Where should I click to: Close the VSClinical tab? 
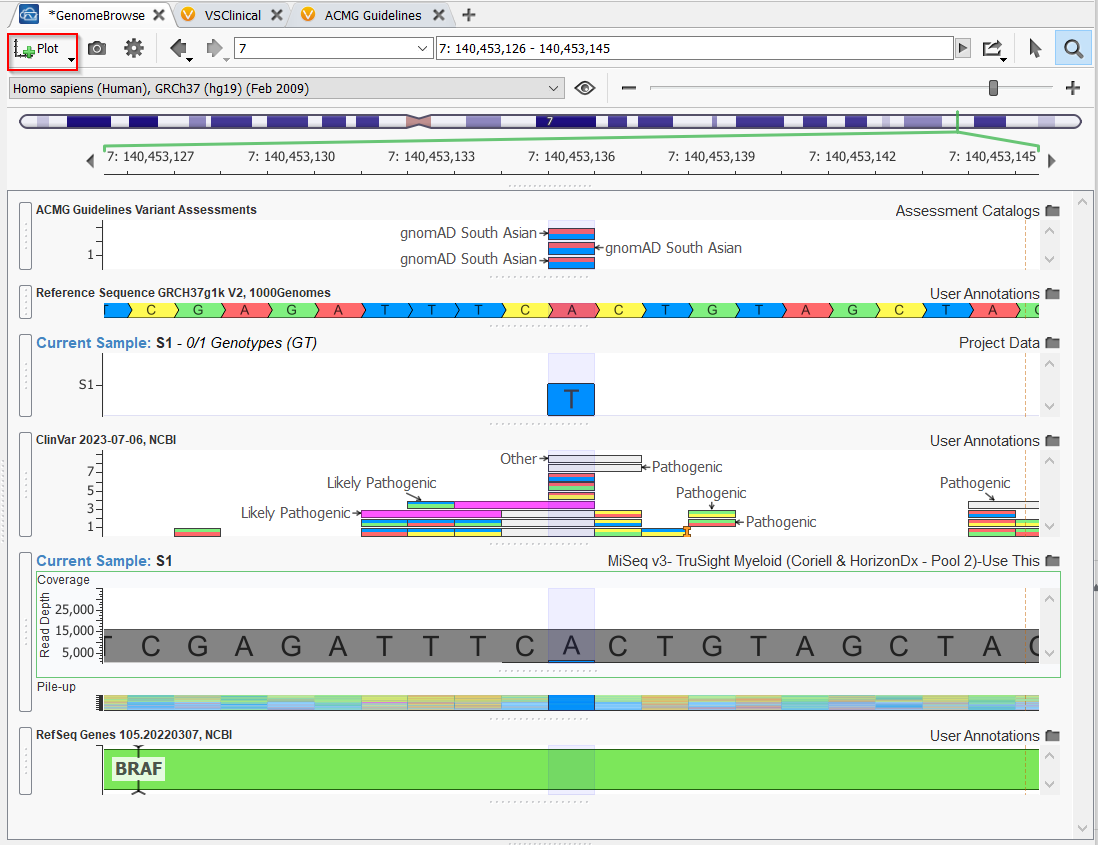point(277,15)
